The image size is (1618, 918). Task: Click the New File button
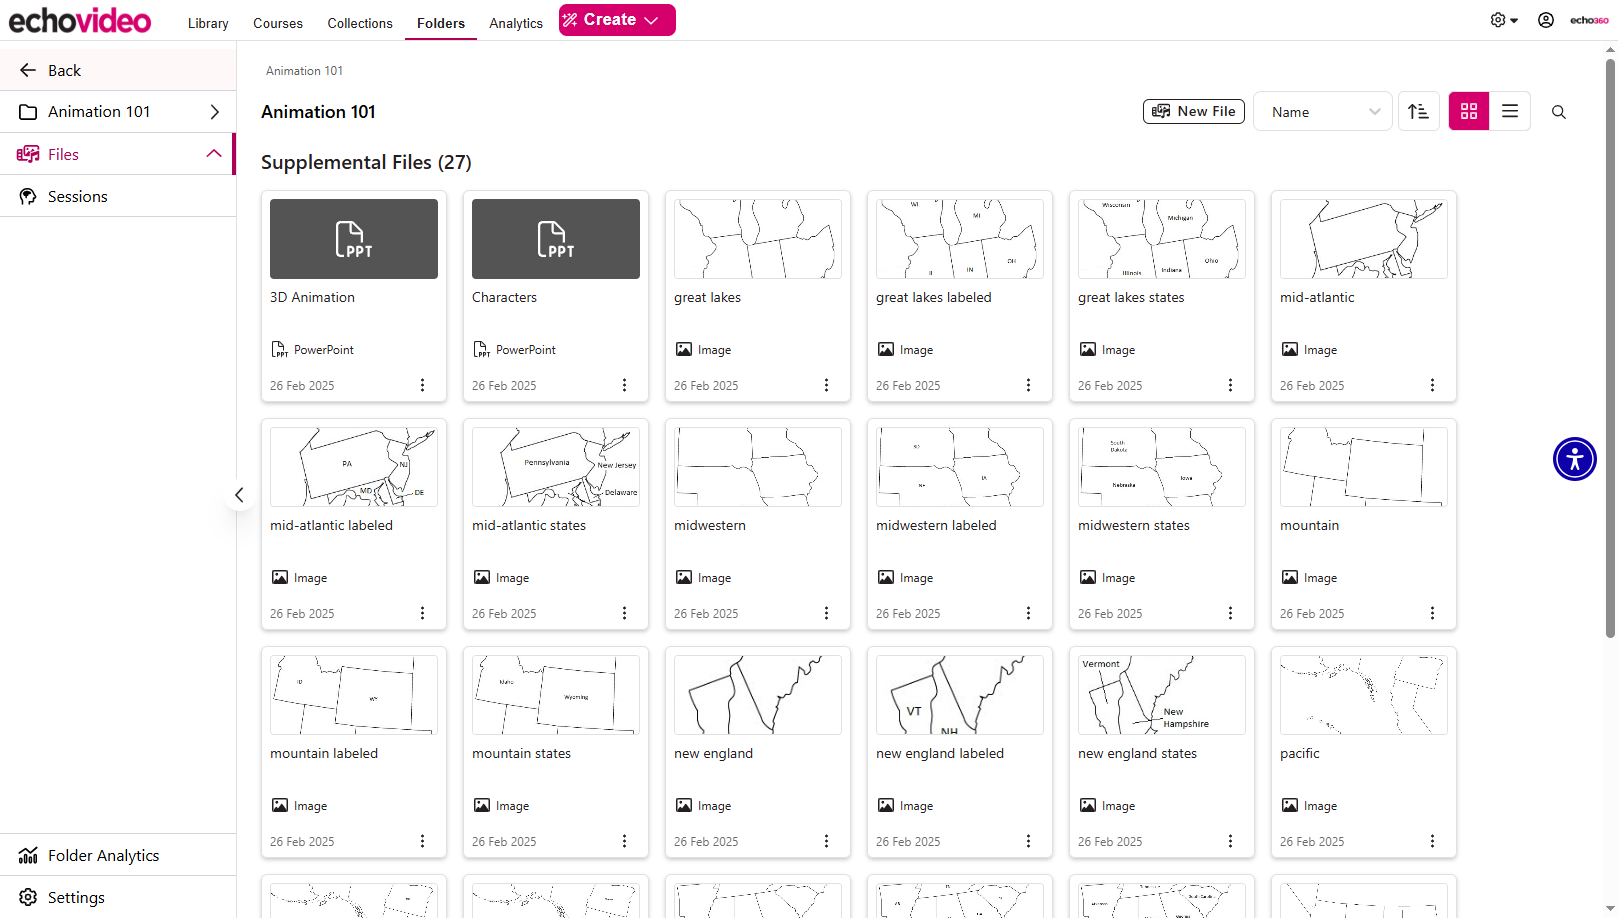tap(1194, 111)
